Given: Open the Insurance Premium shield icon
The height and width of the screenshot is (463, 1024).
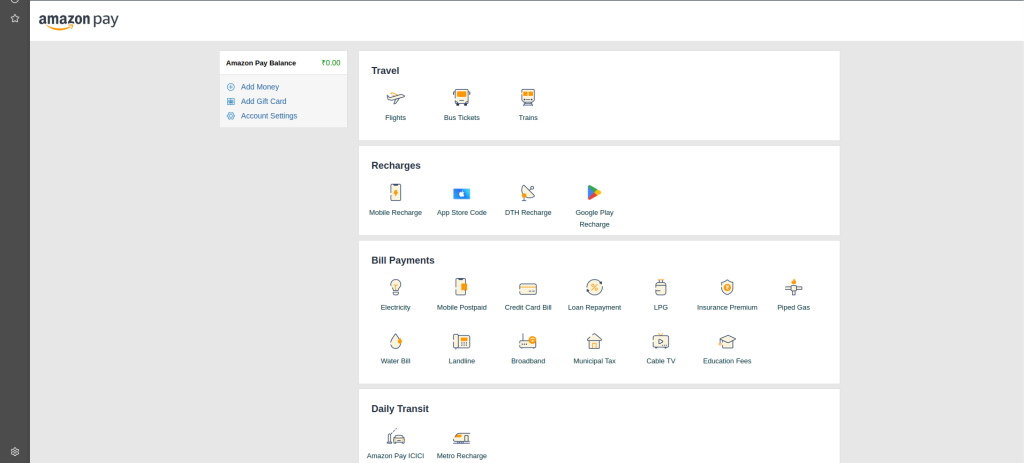Looking at the screenshot, I should 727,287.
